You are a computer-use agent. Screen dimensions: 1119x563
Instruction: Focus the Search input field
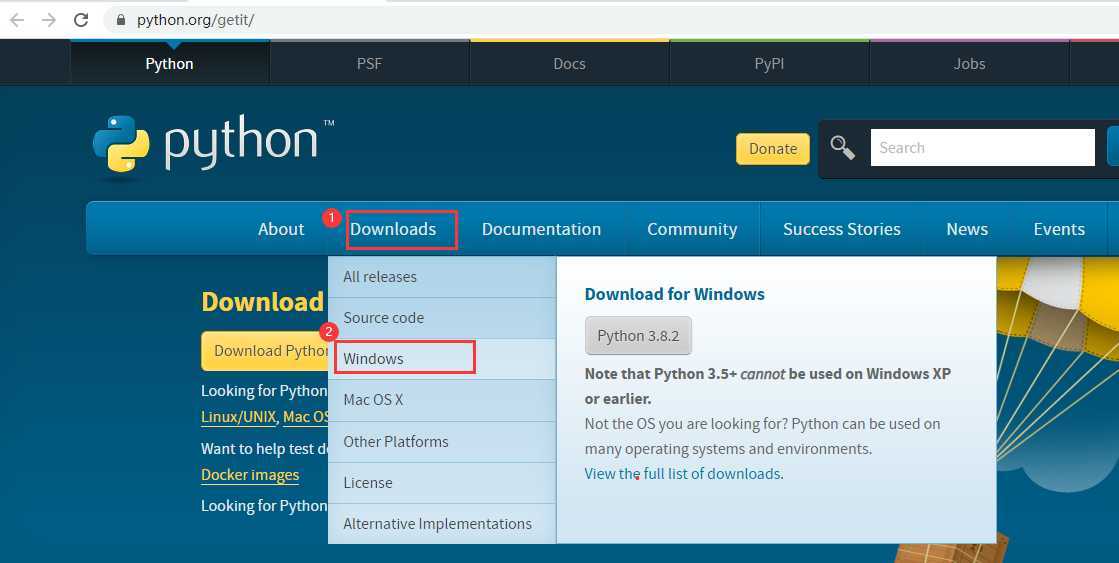click(982, 148)
